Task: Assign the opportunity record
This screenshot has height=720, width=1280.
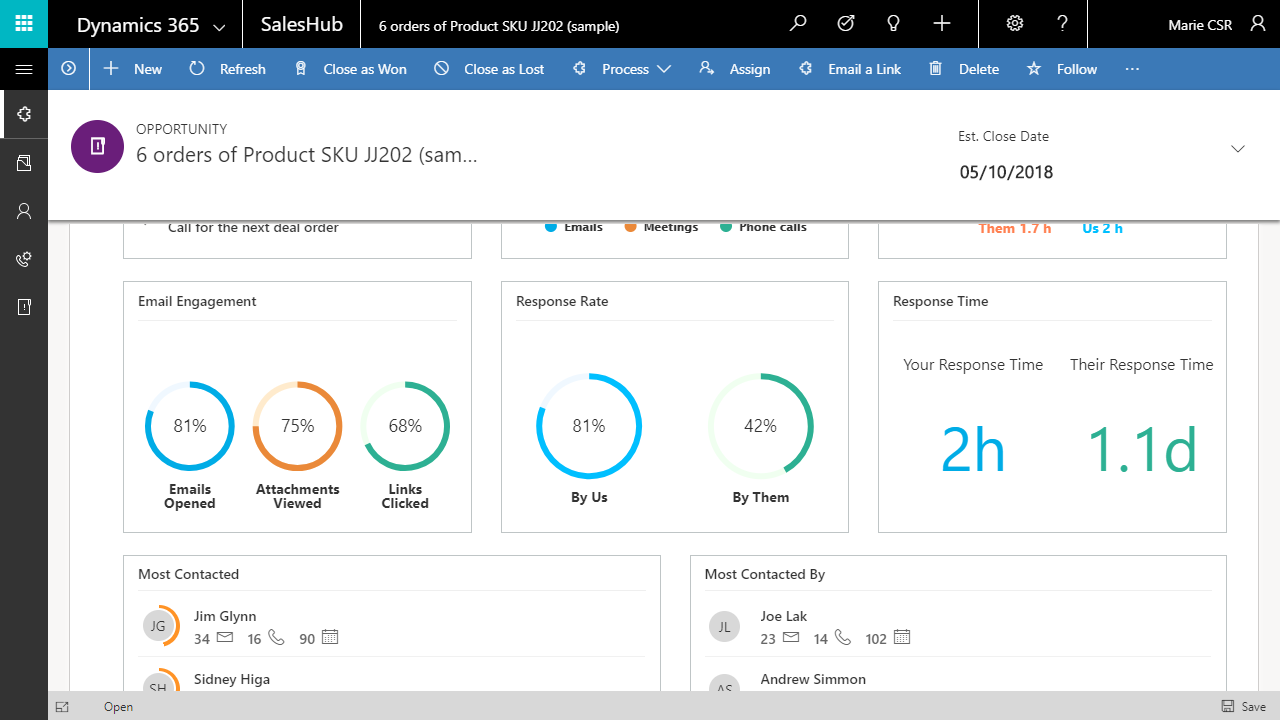Action: pyautogui.click(x=735, y=69)
